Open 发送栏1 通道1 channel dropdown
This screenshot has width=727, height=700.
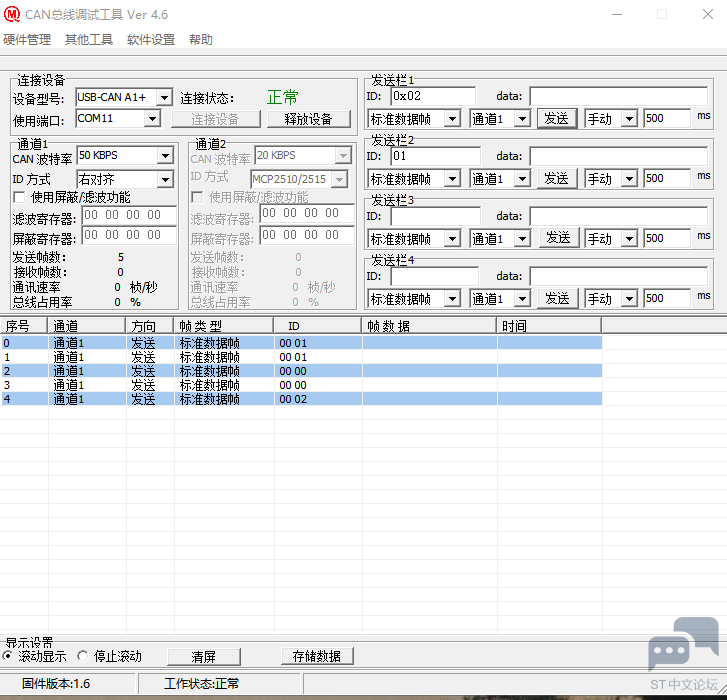[x=522, y=119]
